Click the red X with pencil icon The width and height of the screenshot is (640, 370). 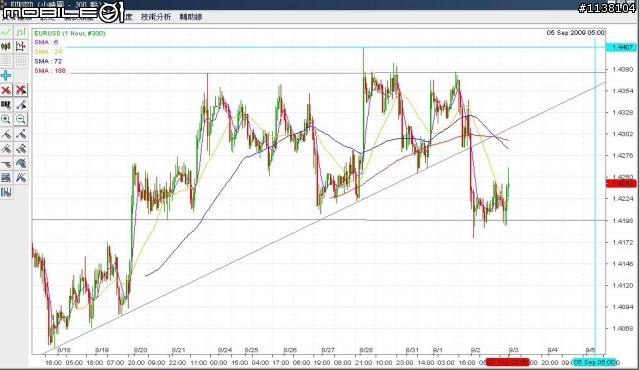(21, 90)
